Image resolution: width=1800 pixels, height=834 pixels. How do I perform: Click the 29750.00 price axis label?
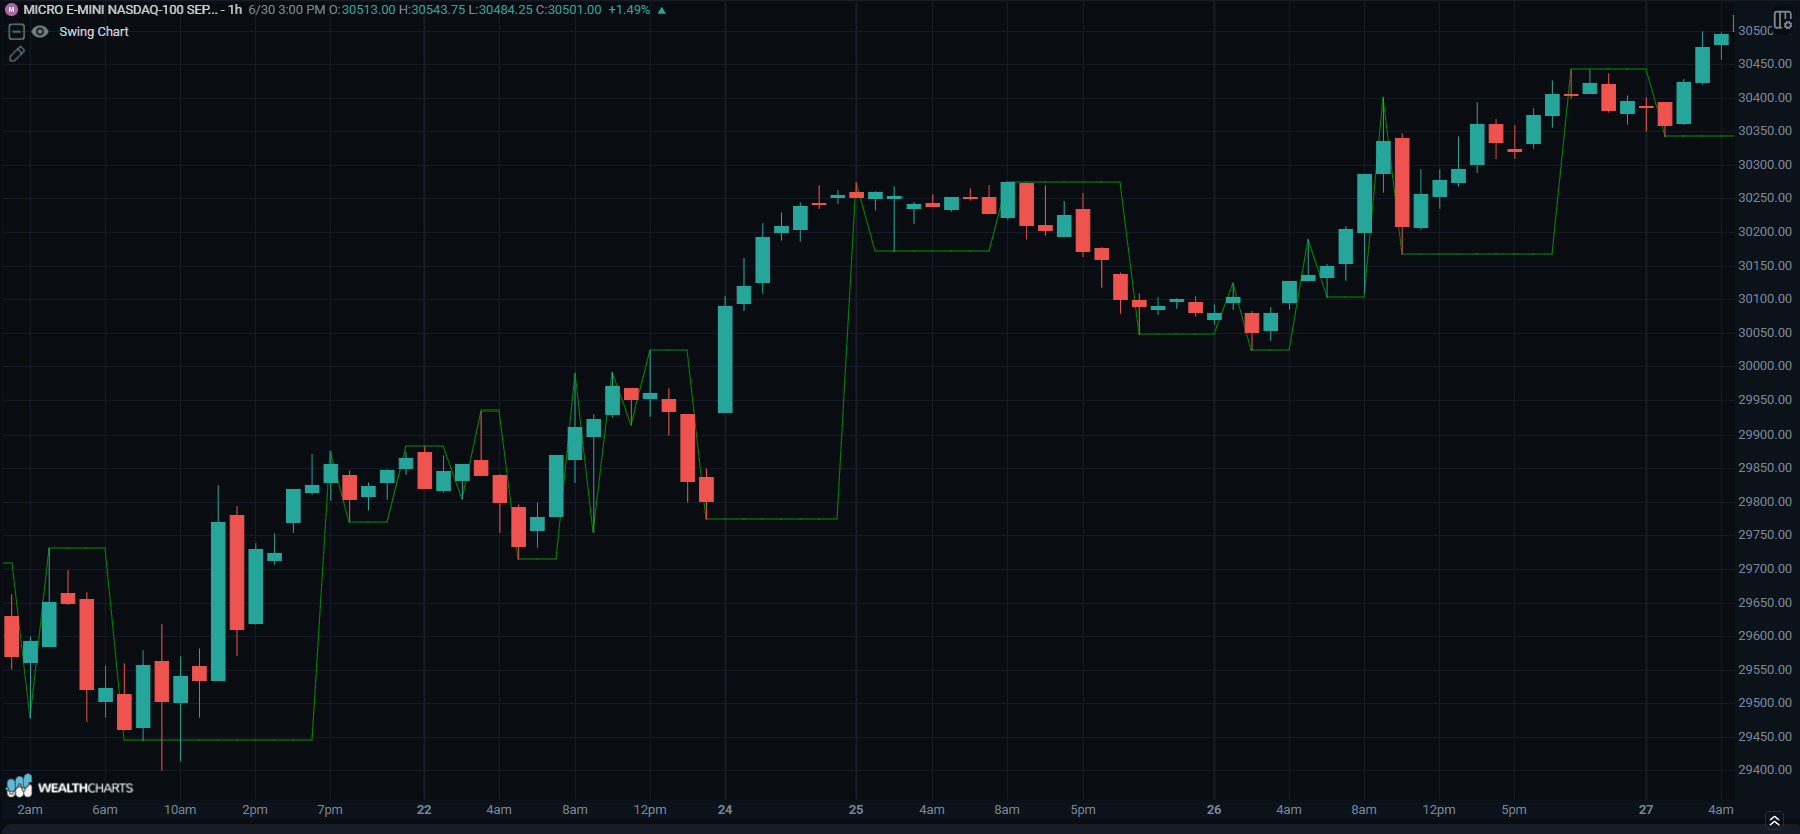(x=1765, y=535)
